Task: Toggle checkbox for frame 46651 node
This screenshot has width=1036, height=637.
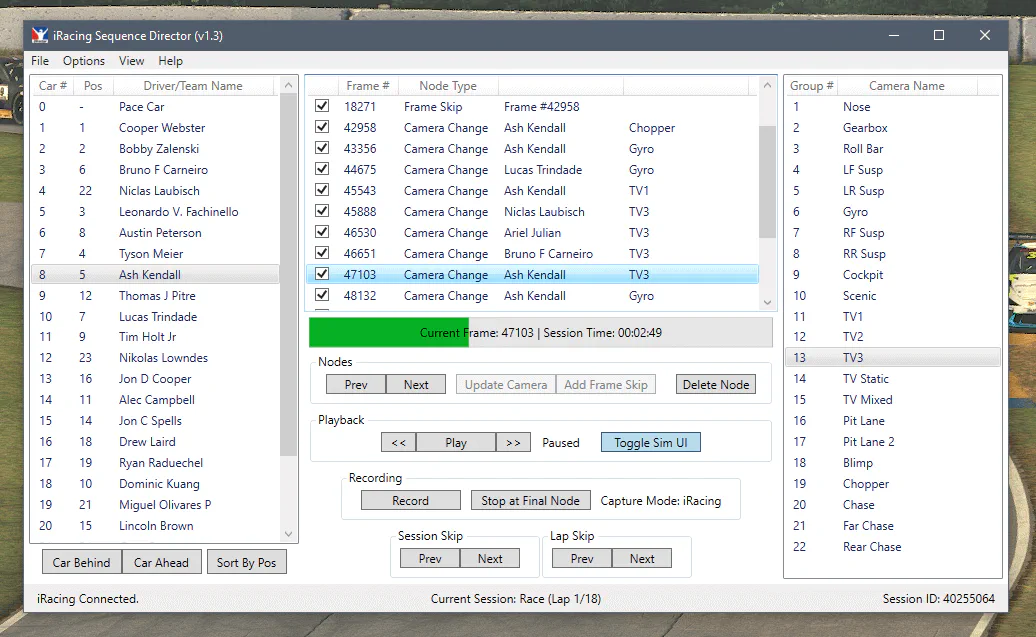Action: point(322,253)
